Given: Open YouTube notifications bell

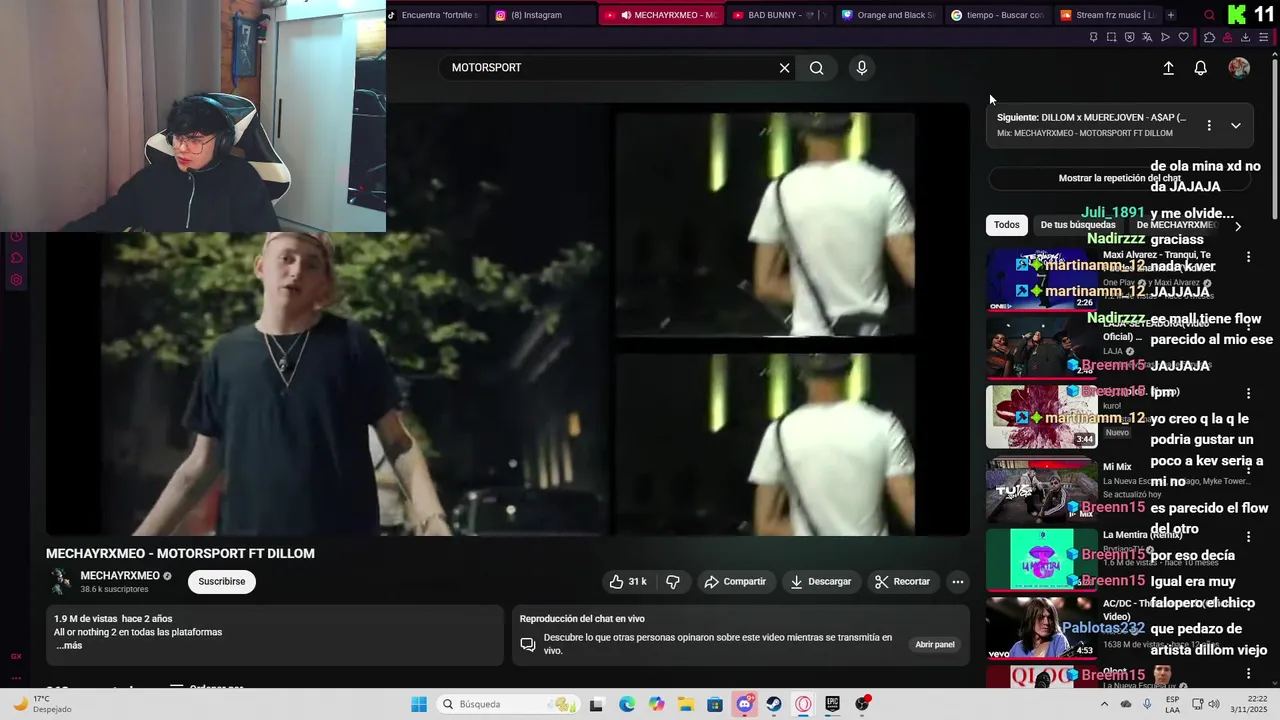Looking at the screenshot, I should tap(1200, 68).
